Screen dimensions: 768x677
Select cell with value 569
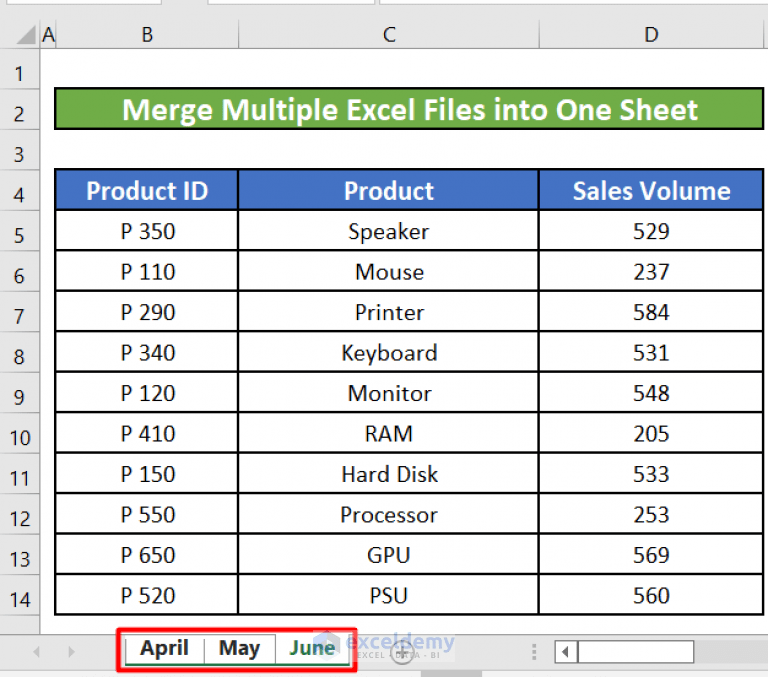click(651, 555)
